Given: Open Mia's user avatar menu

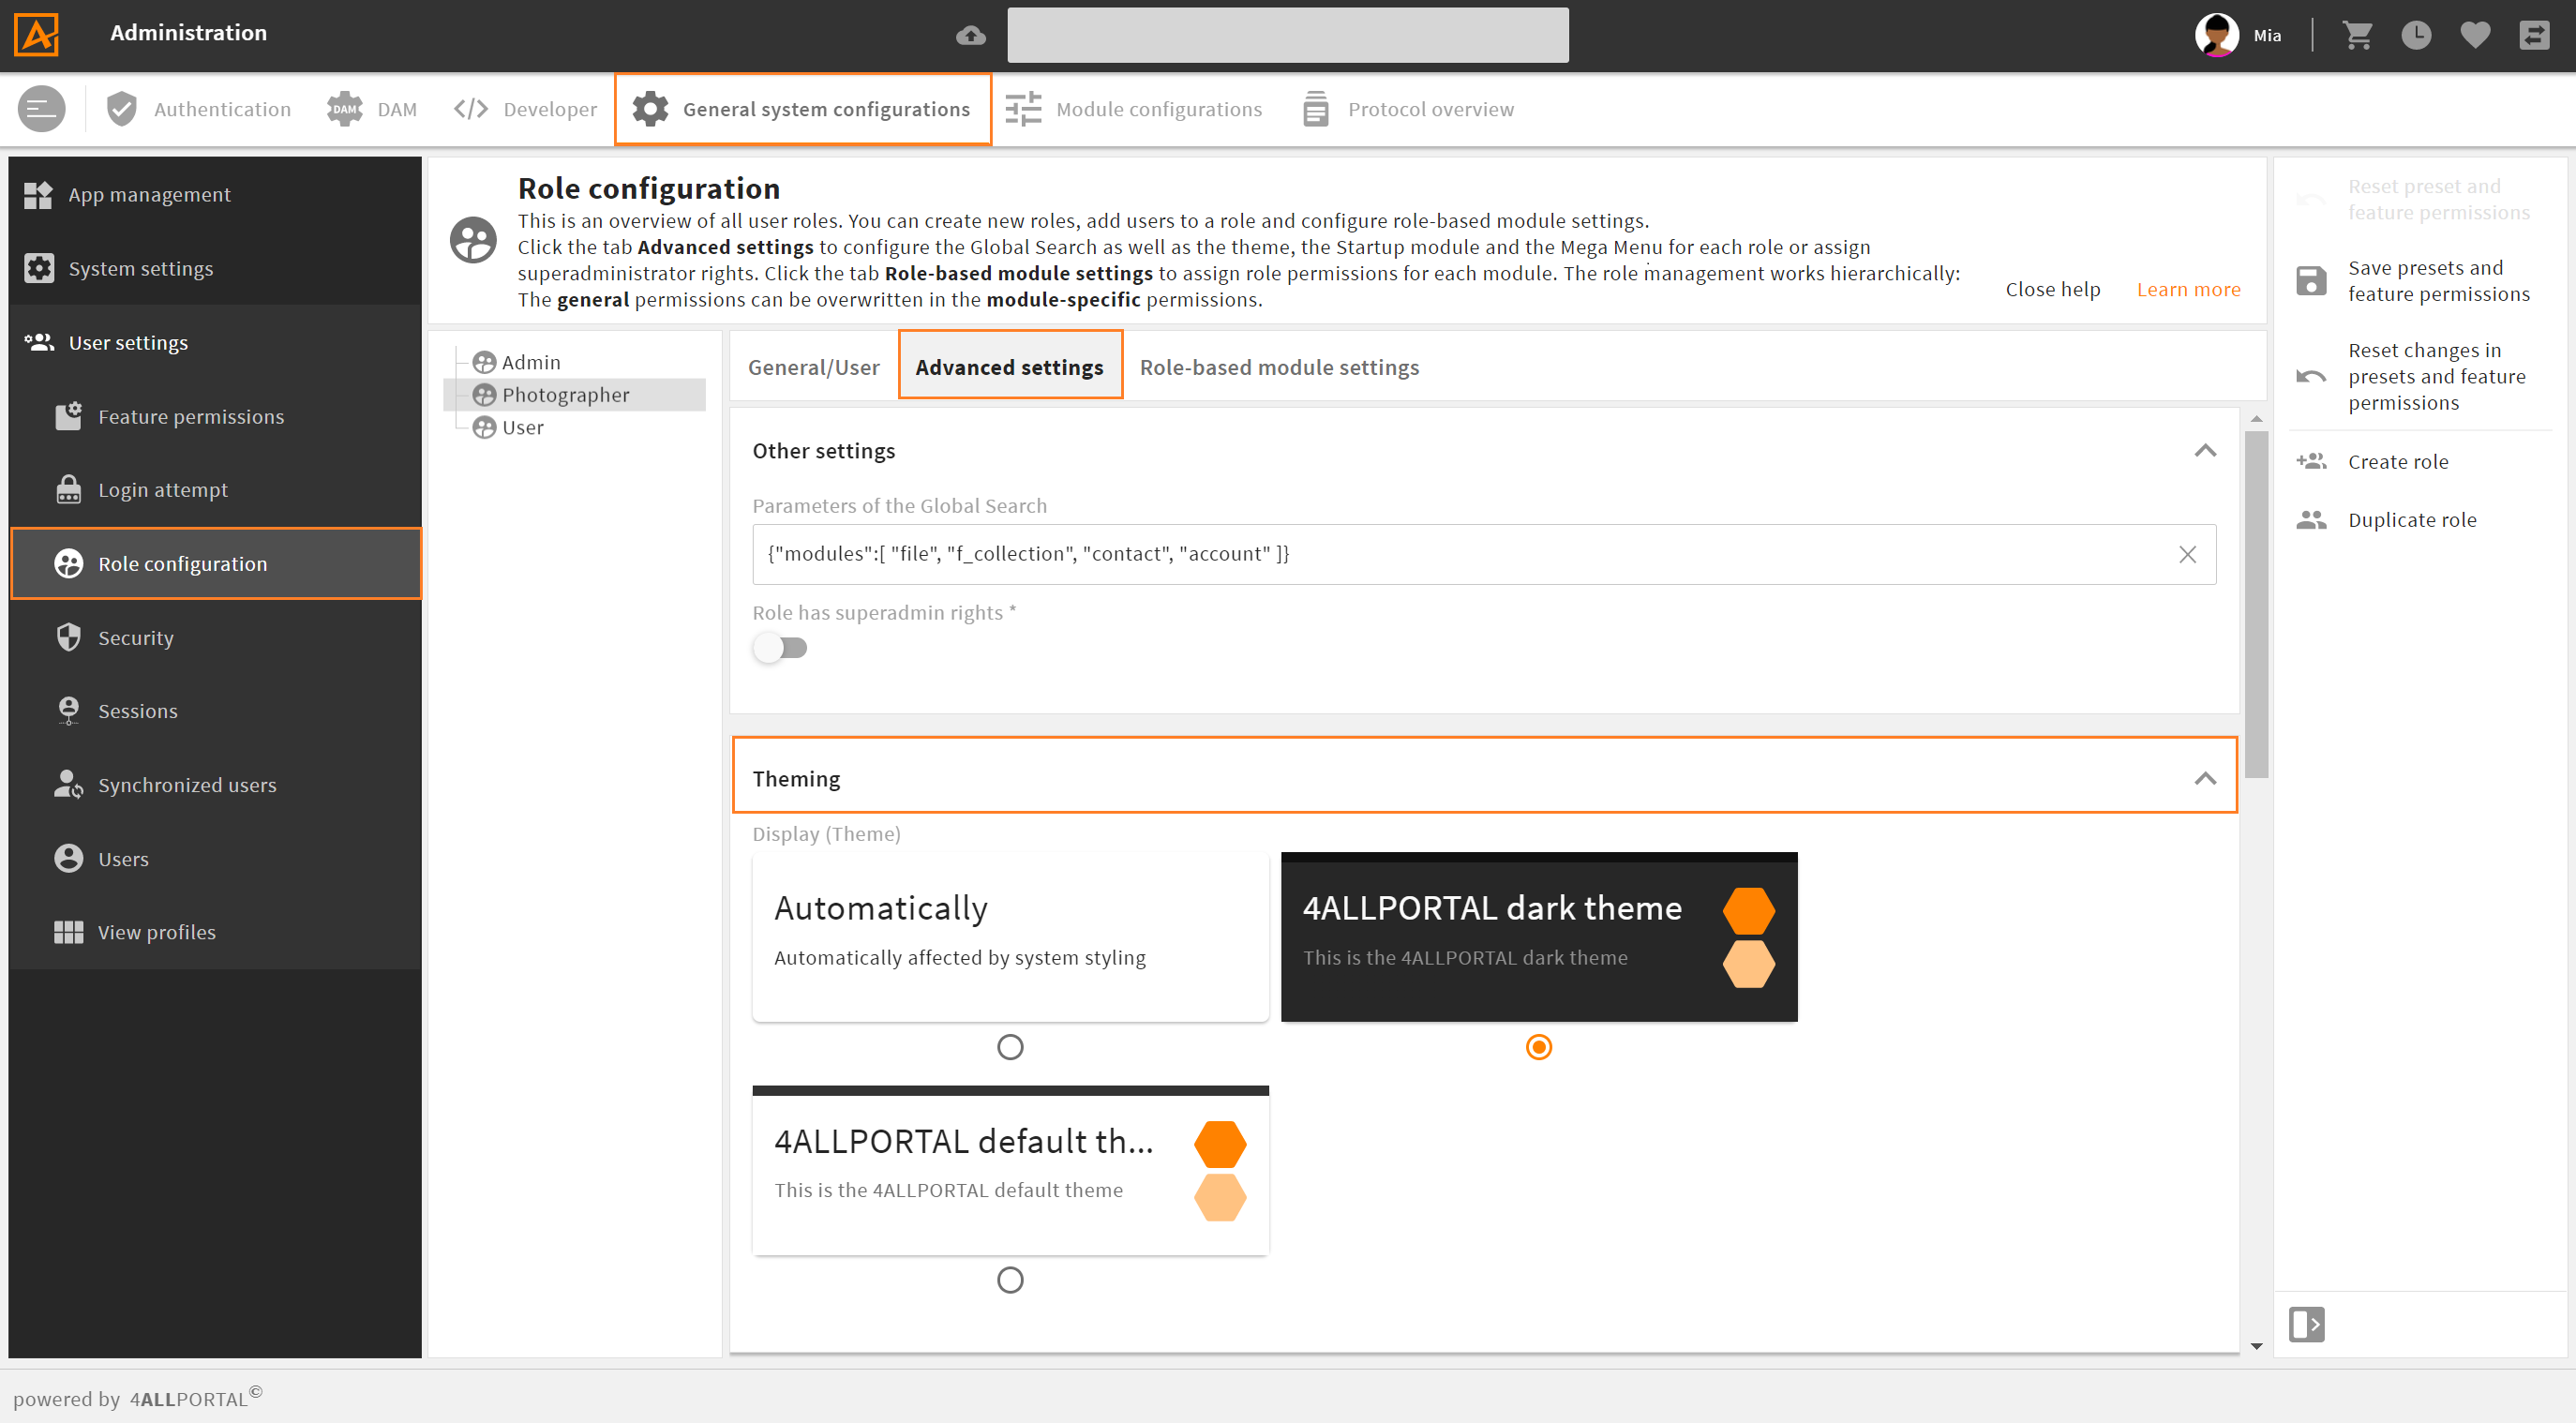Looking at the screenshot, I should (2216, 35).
